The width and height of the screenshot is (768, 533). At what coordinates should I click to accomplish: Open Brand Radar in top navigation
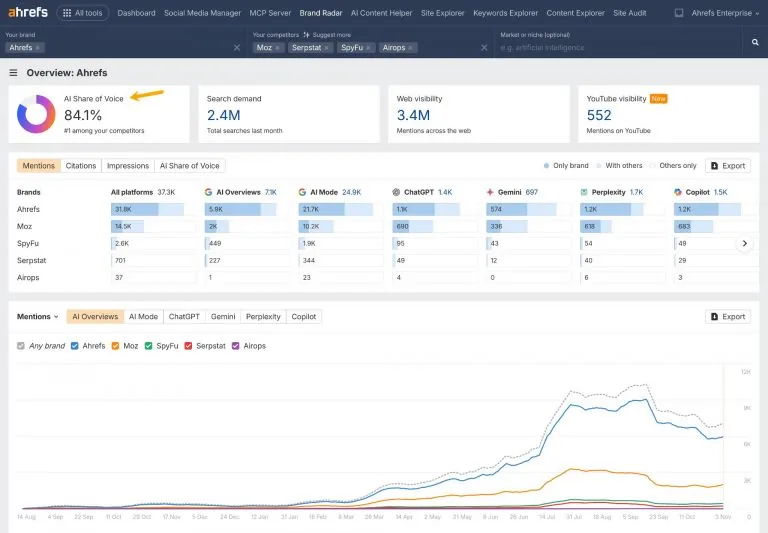point(321,13)
